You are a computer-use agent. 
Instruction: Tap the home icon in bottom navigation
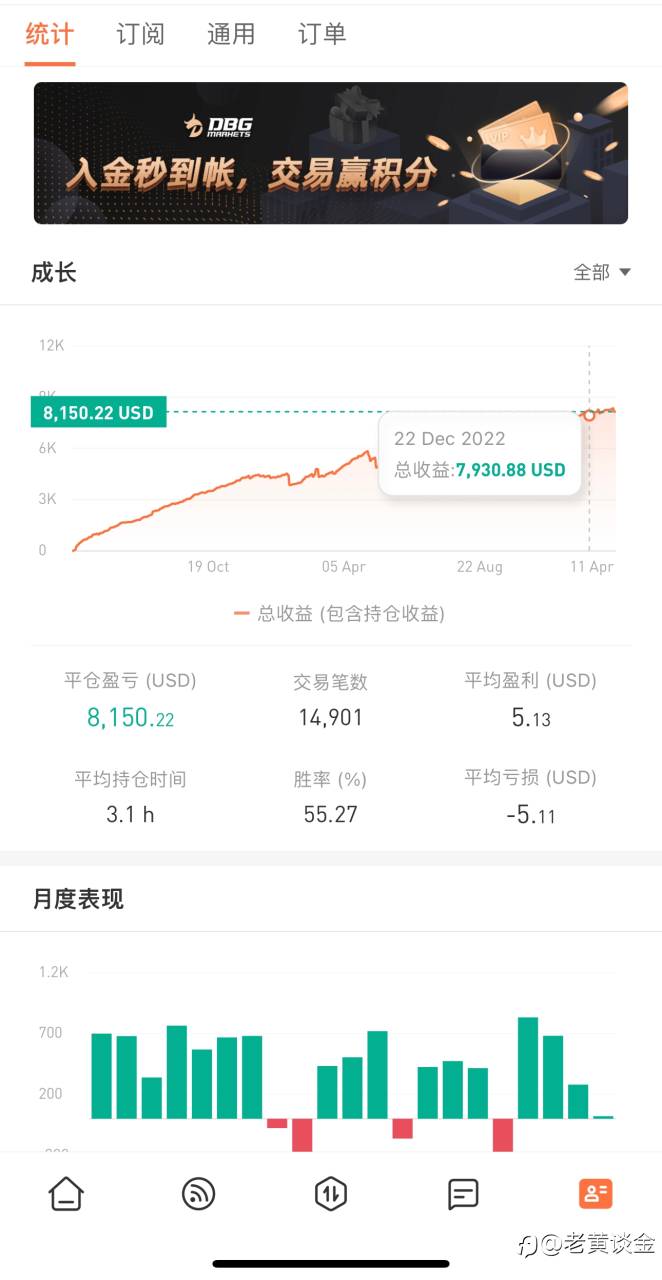[66, 1193]
